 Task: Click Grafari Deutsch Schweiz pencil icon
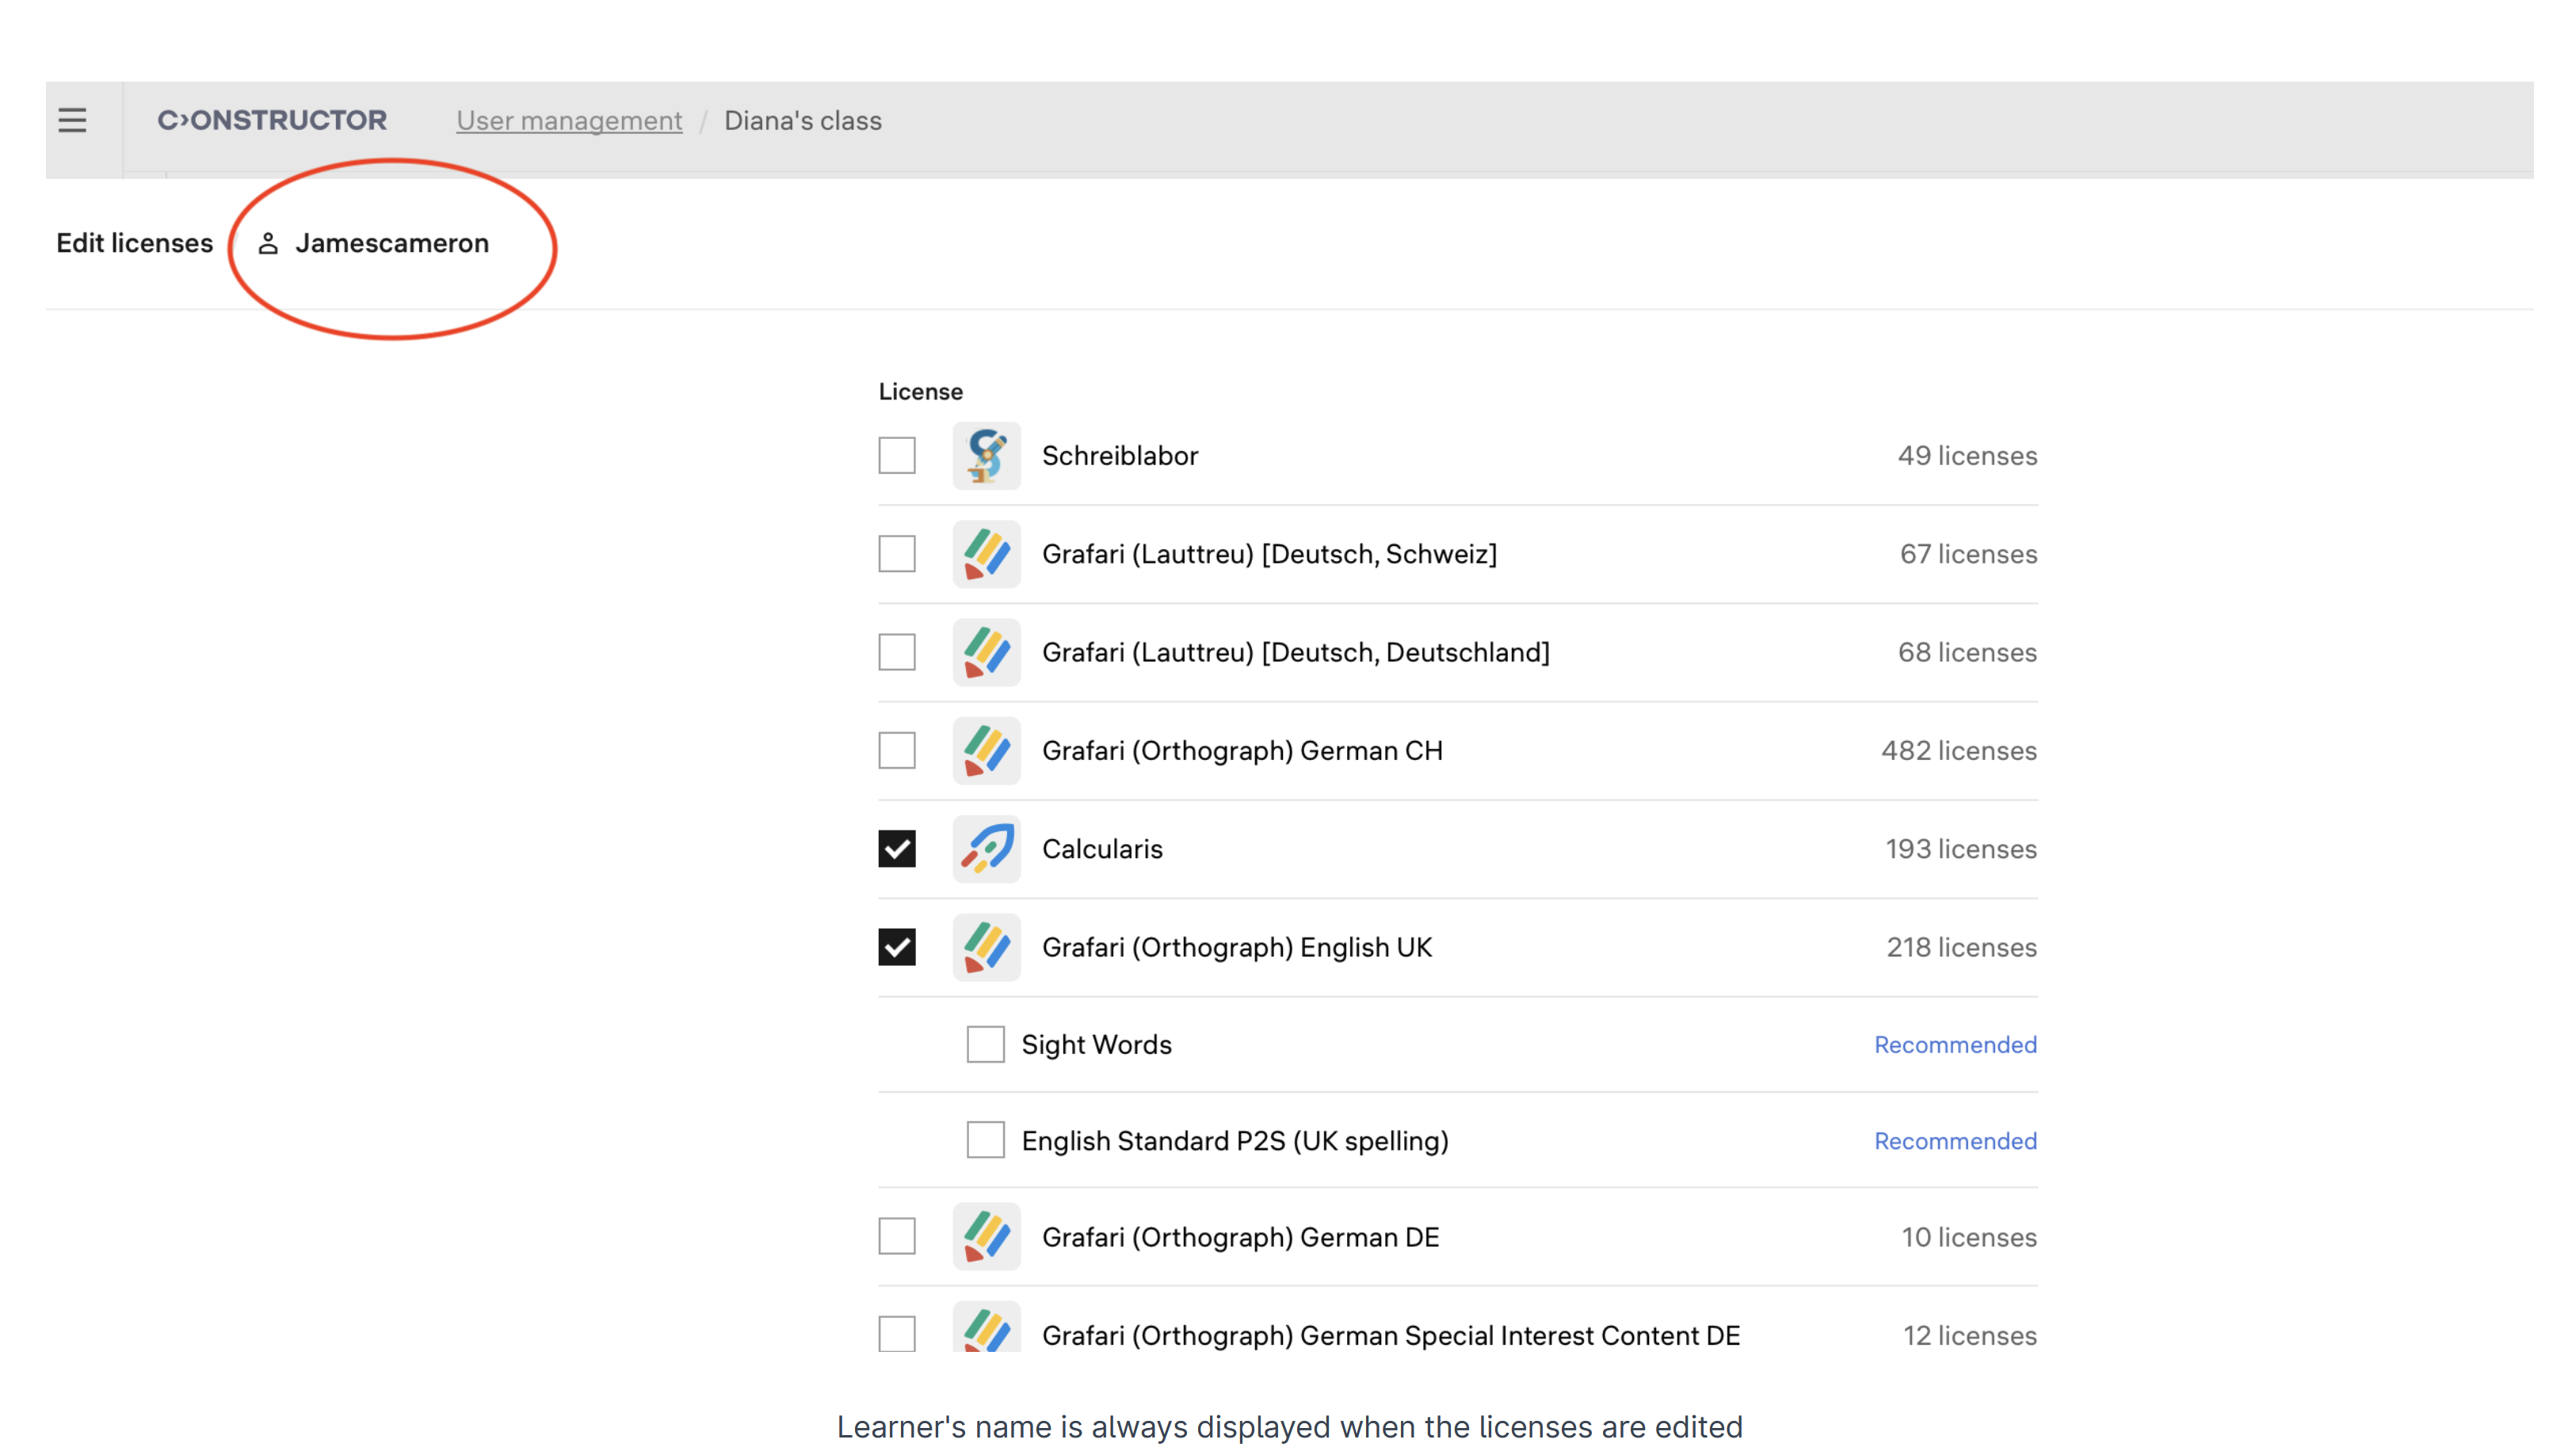pyautogui.click(x=986, y=554)
